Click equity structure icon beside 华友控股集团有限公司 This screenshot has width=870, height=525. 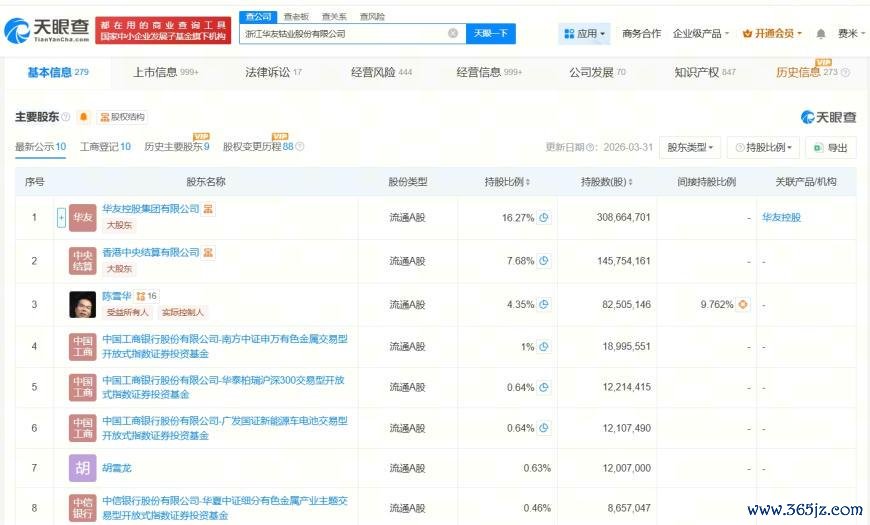coord(208,209)
